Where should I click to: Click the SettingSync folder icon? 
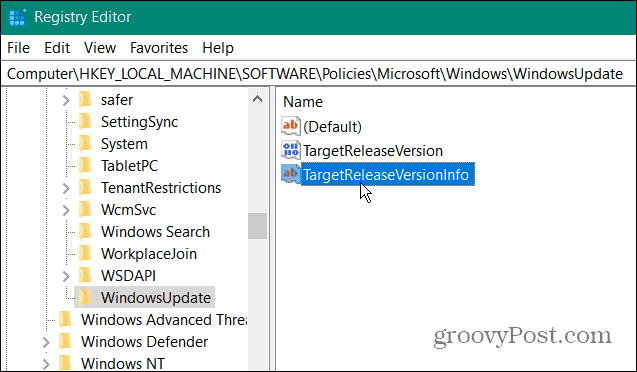pyautogui.click(x=85, y=121)
